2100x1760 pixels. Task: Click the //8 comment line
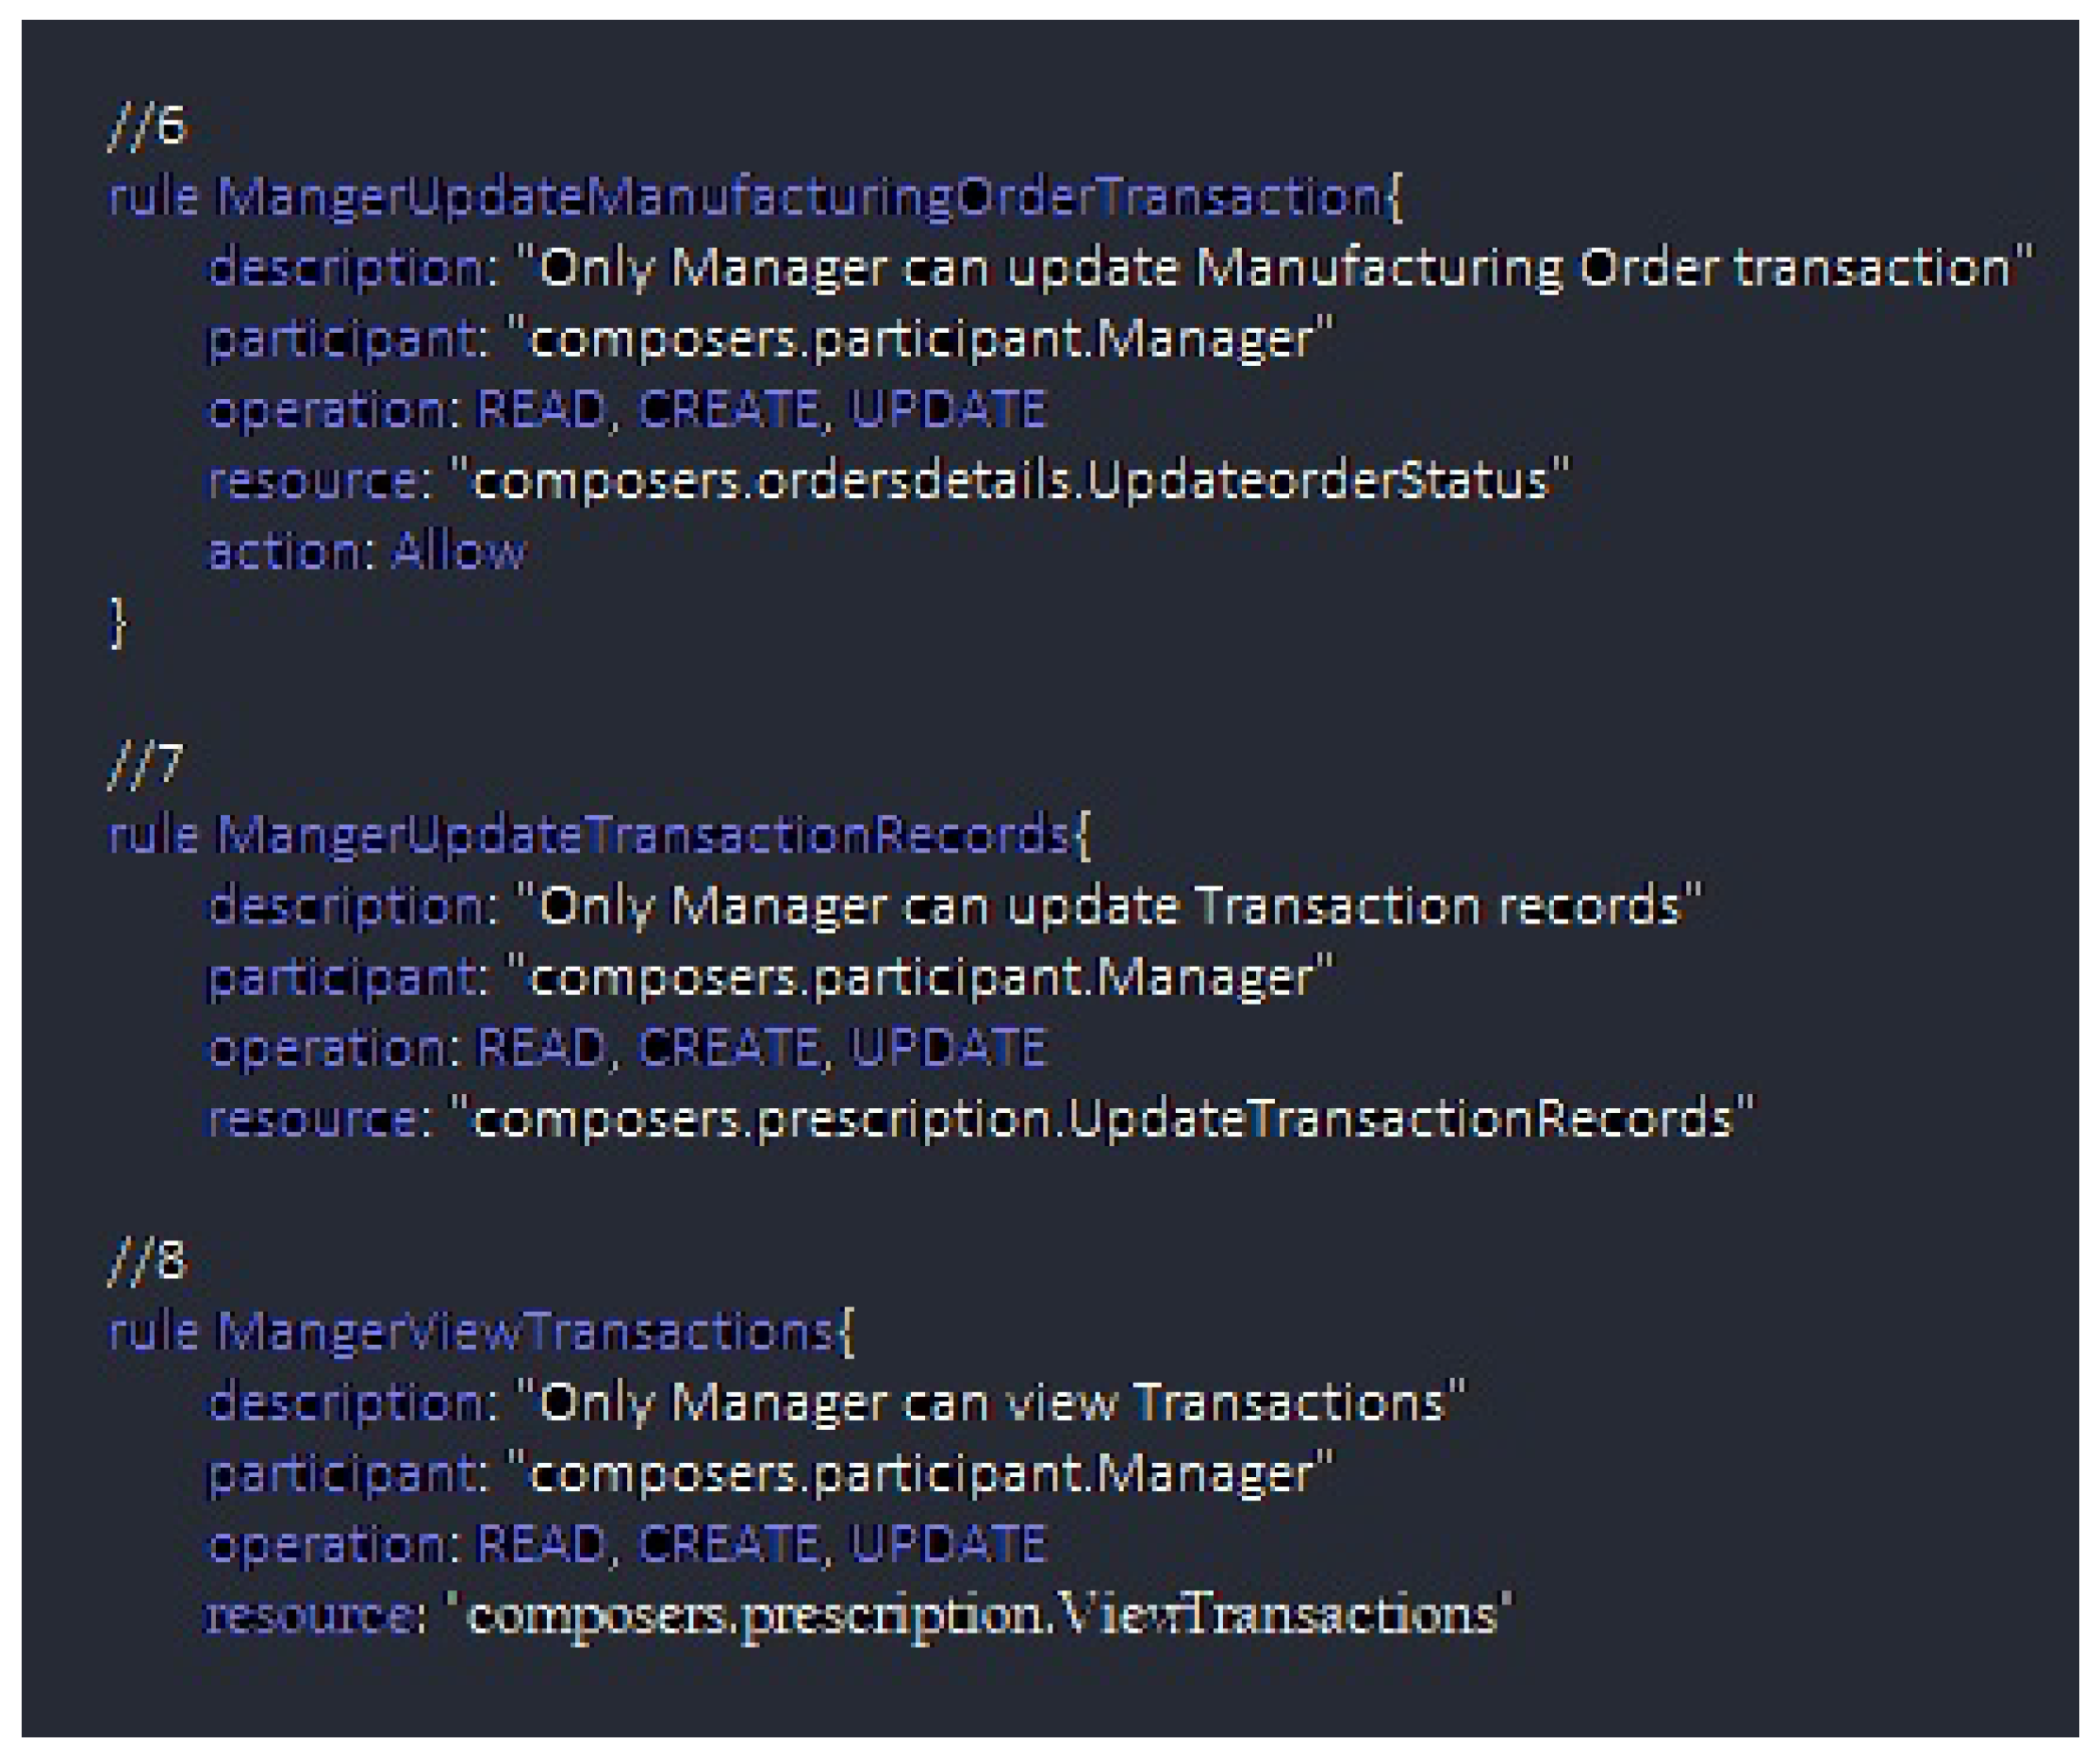point(147,1261)
